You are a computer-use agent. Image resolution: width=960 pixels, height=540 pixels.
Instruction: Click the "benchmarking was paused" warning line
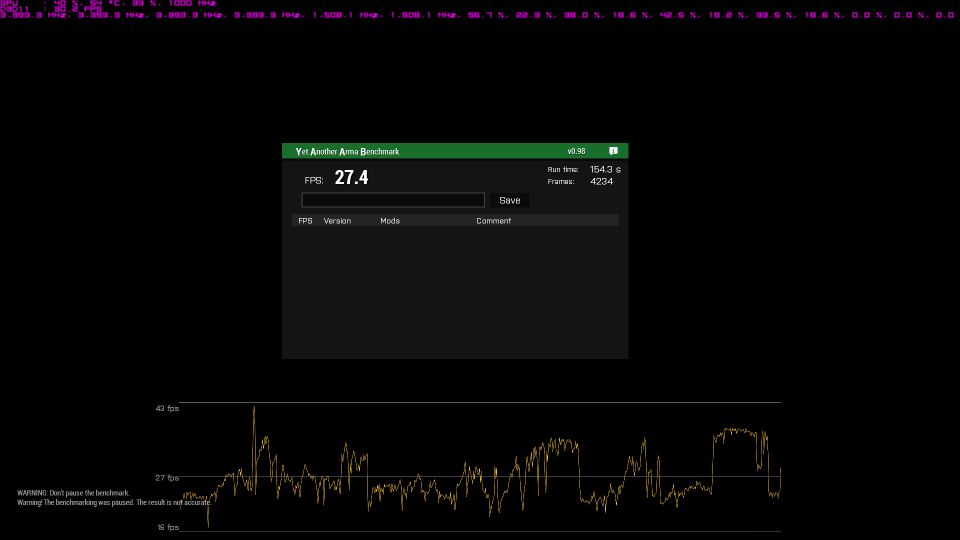pos(114,503)
